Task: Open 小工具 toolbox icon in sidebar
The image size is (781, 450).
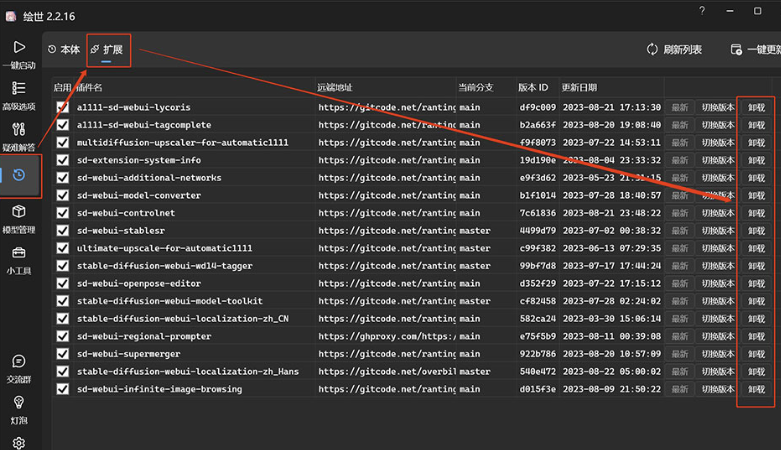Action: point(19,253)
